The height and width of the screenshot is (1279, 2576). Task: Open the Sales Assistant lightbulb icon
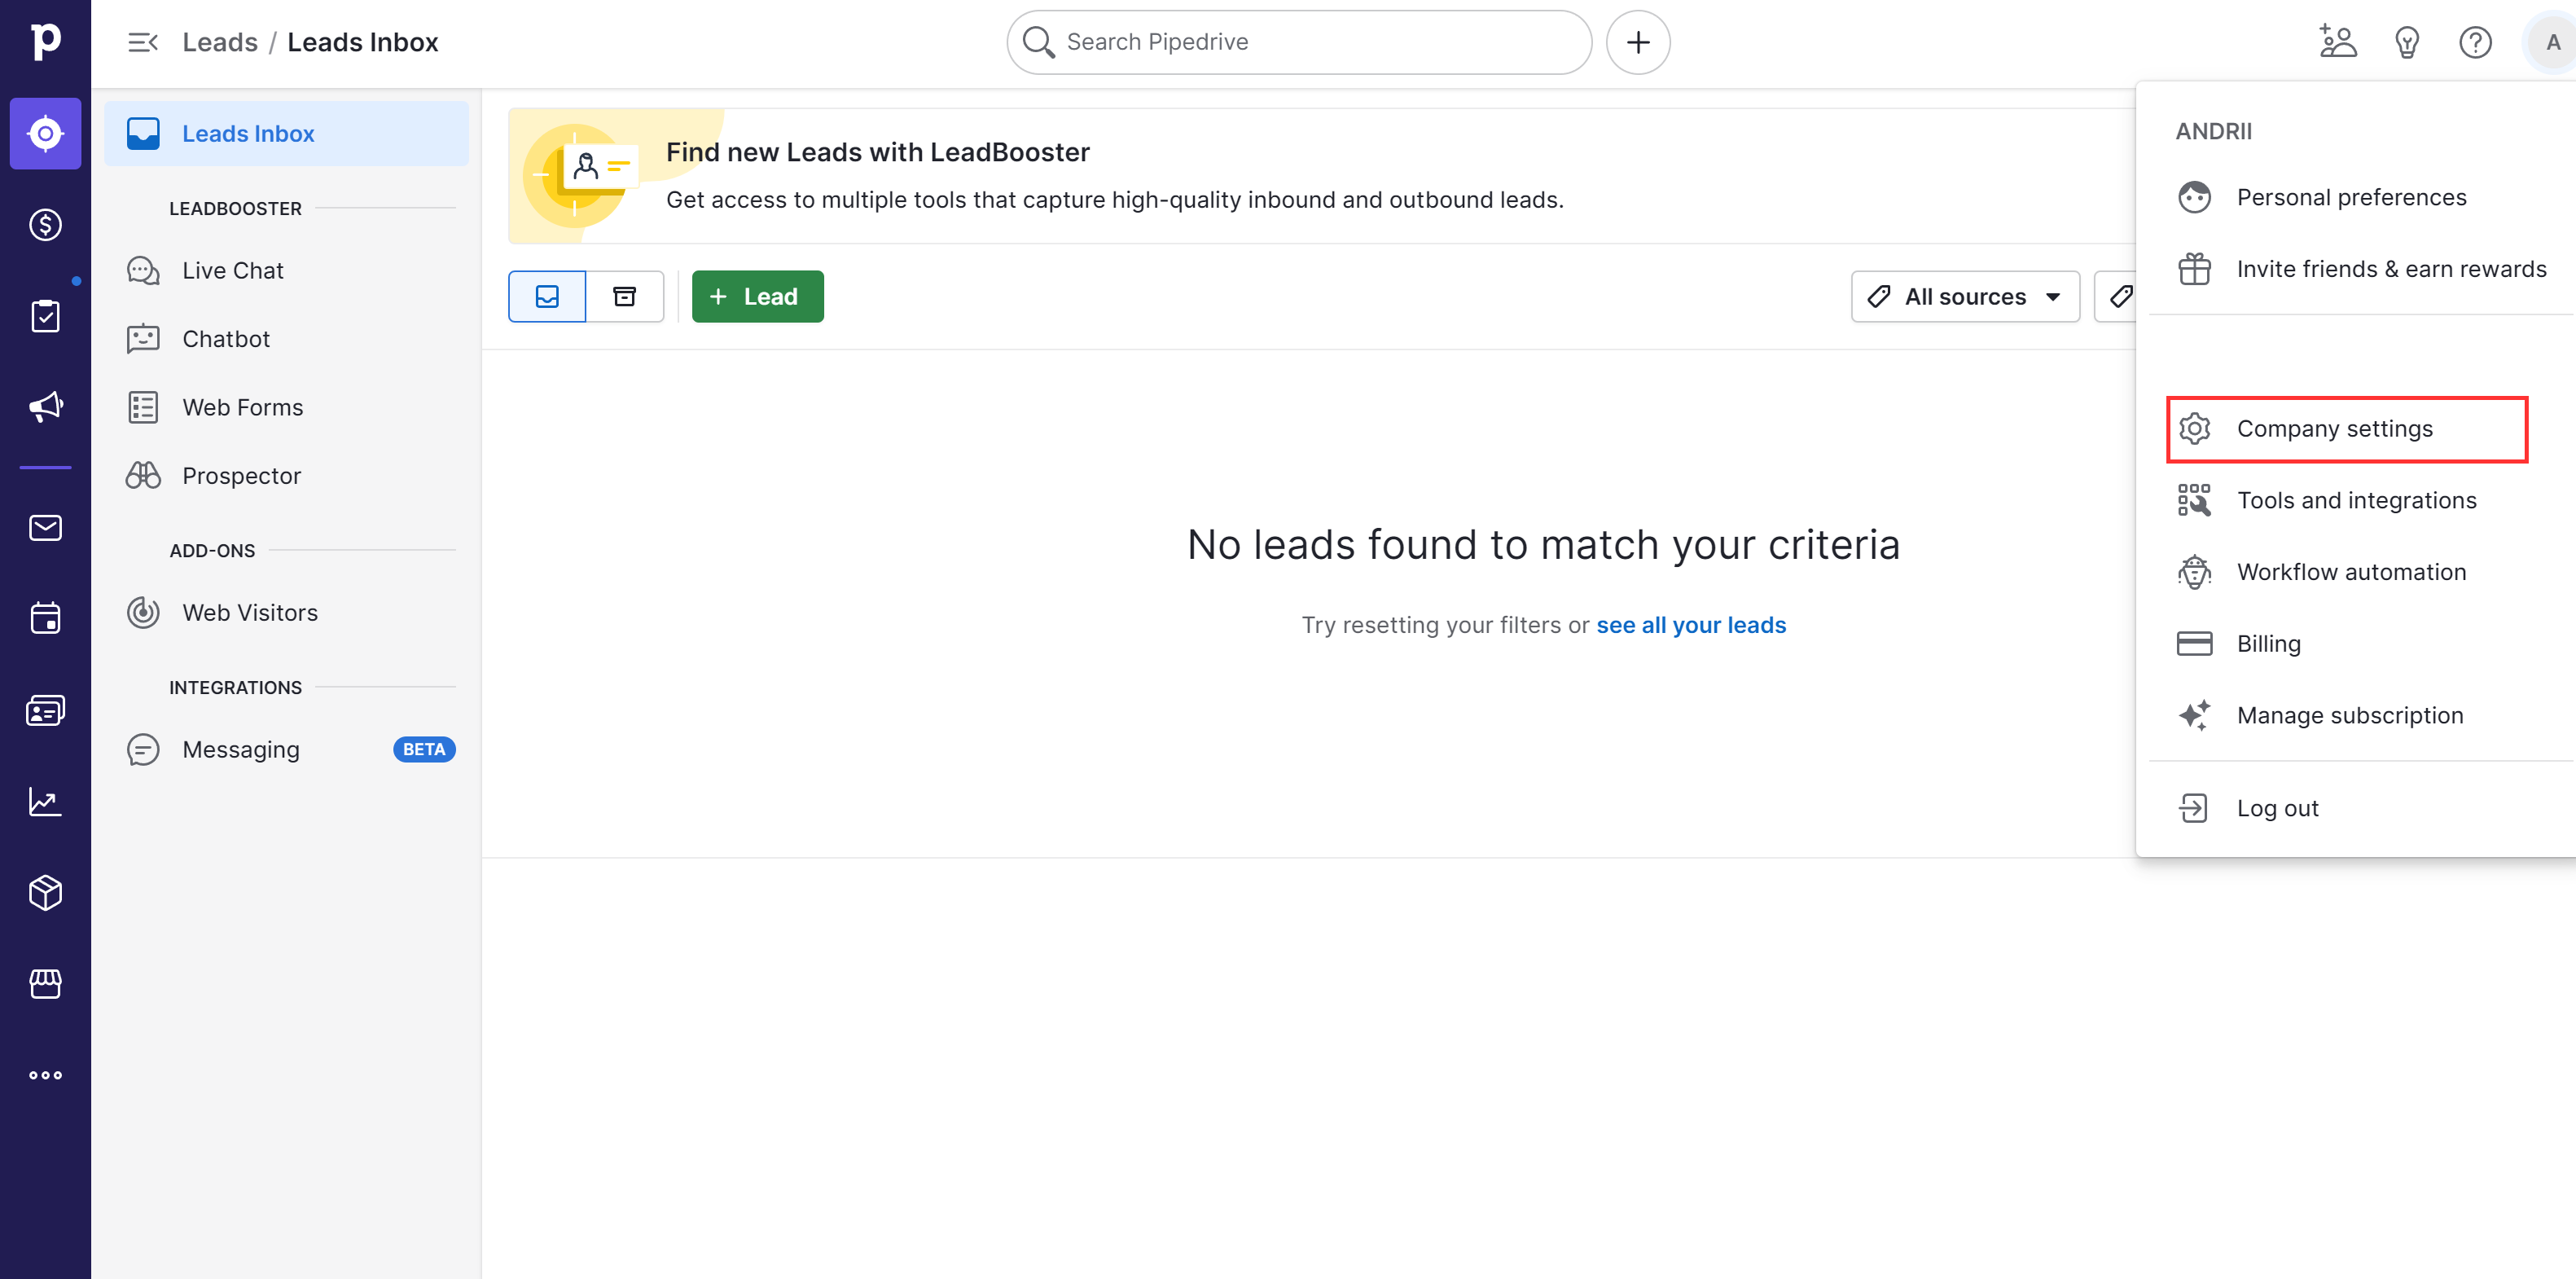pyautogui.click(x=2407, y=42)
